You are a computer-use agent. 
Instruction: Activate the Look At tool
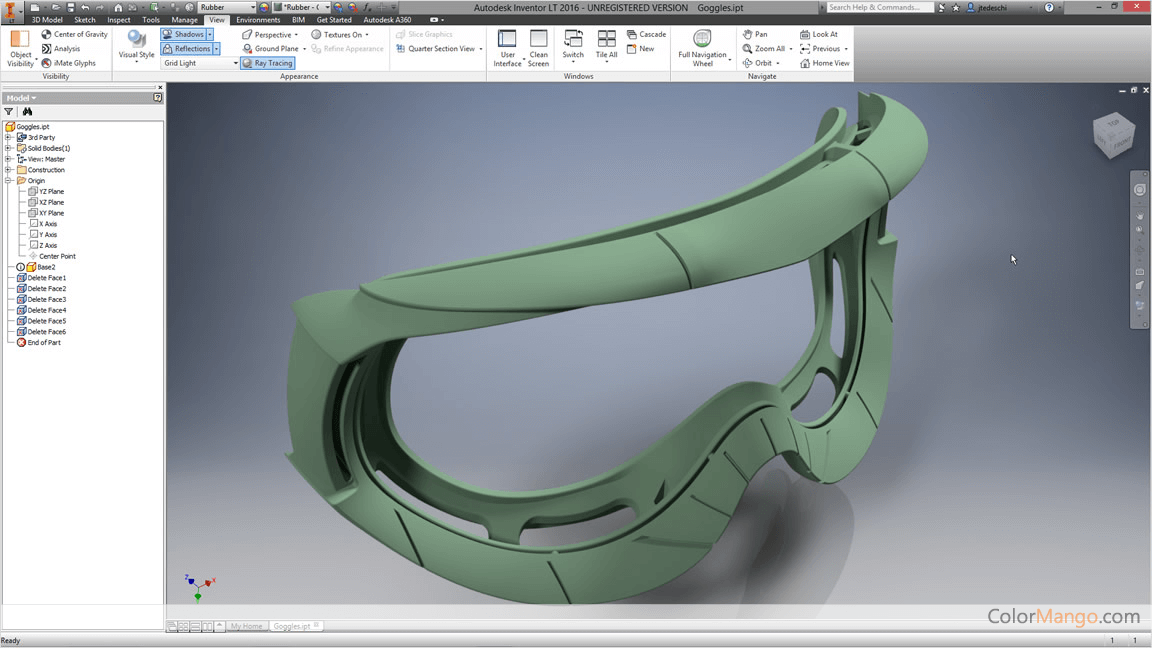point(805,34)
